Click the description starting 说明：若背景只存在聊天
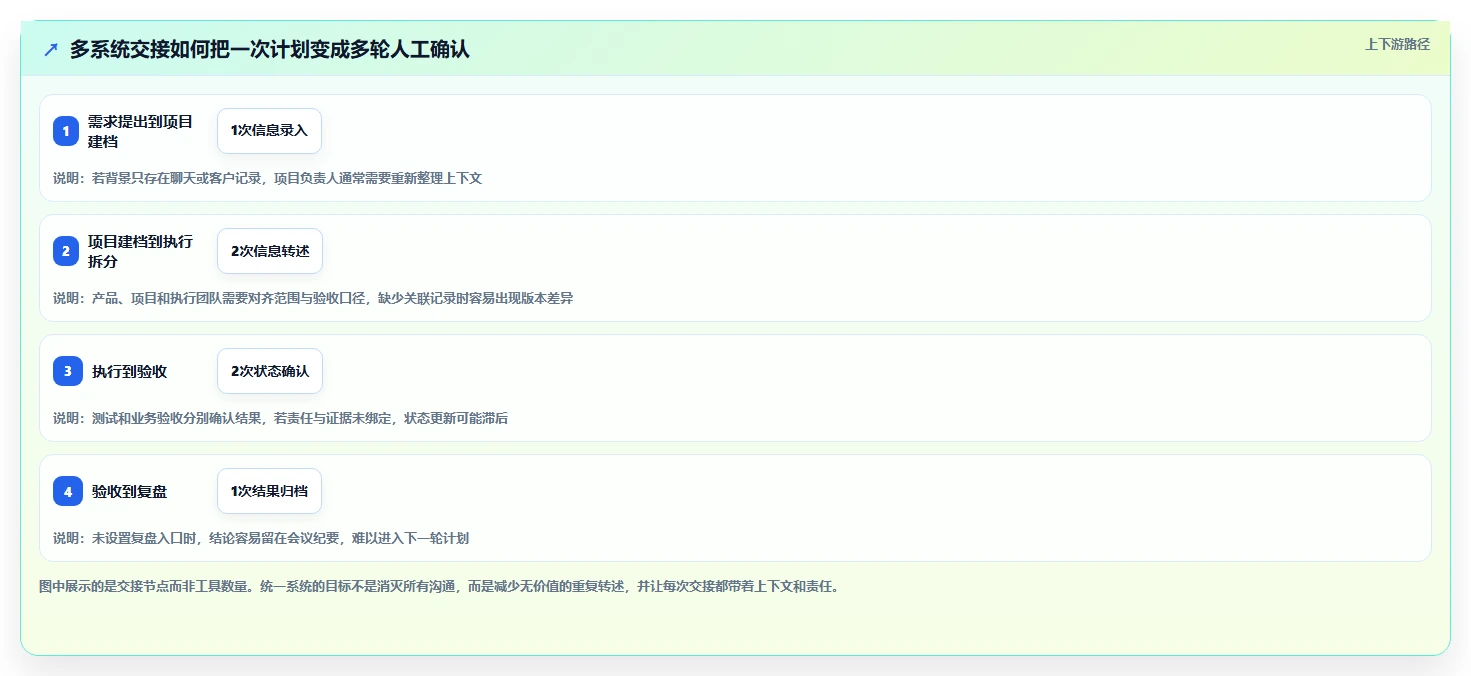 pos(267,178)
